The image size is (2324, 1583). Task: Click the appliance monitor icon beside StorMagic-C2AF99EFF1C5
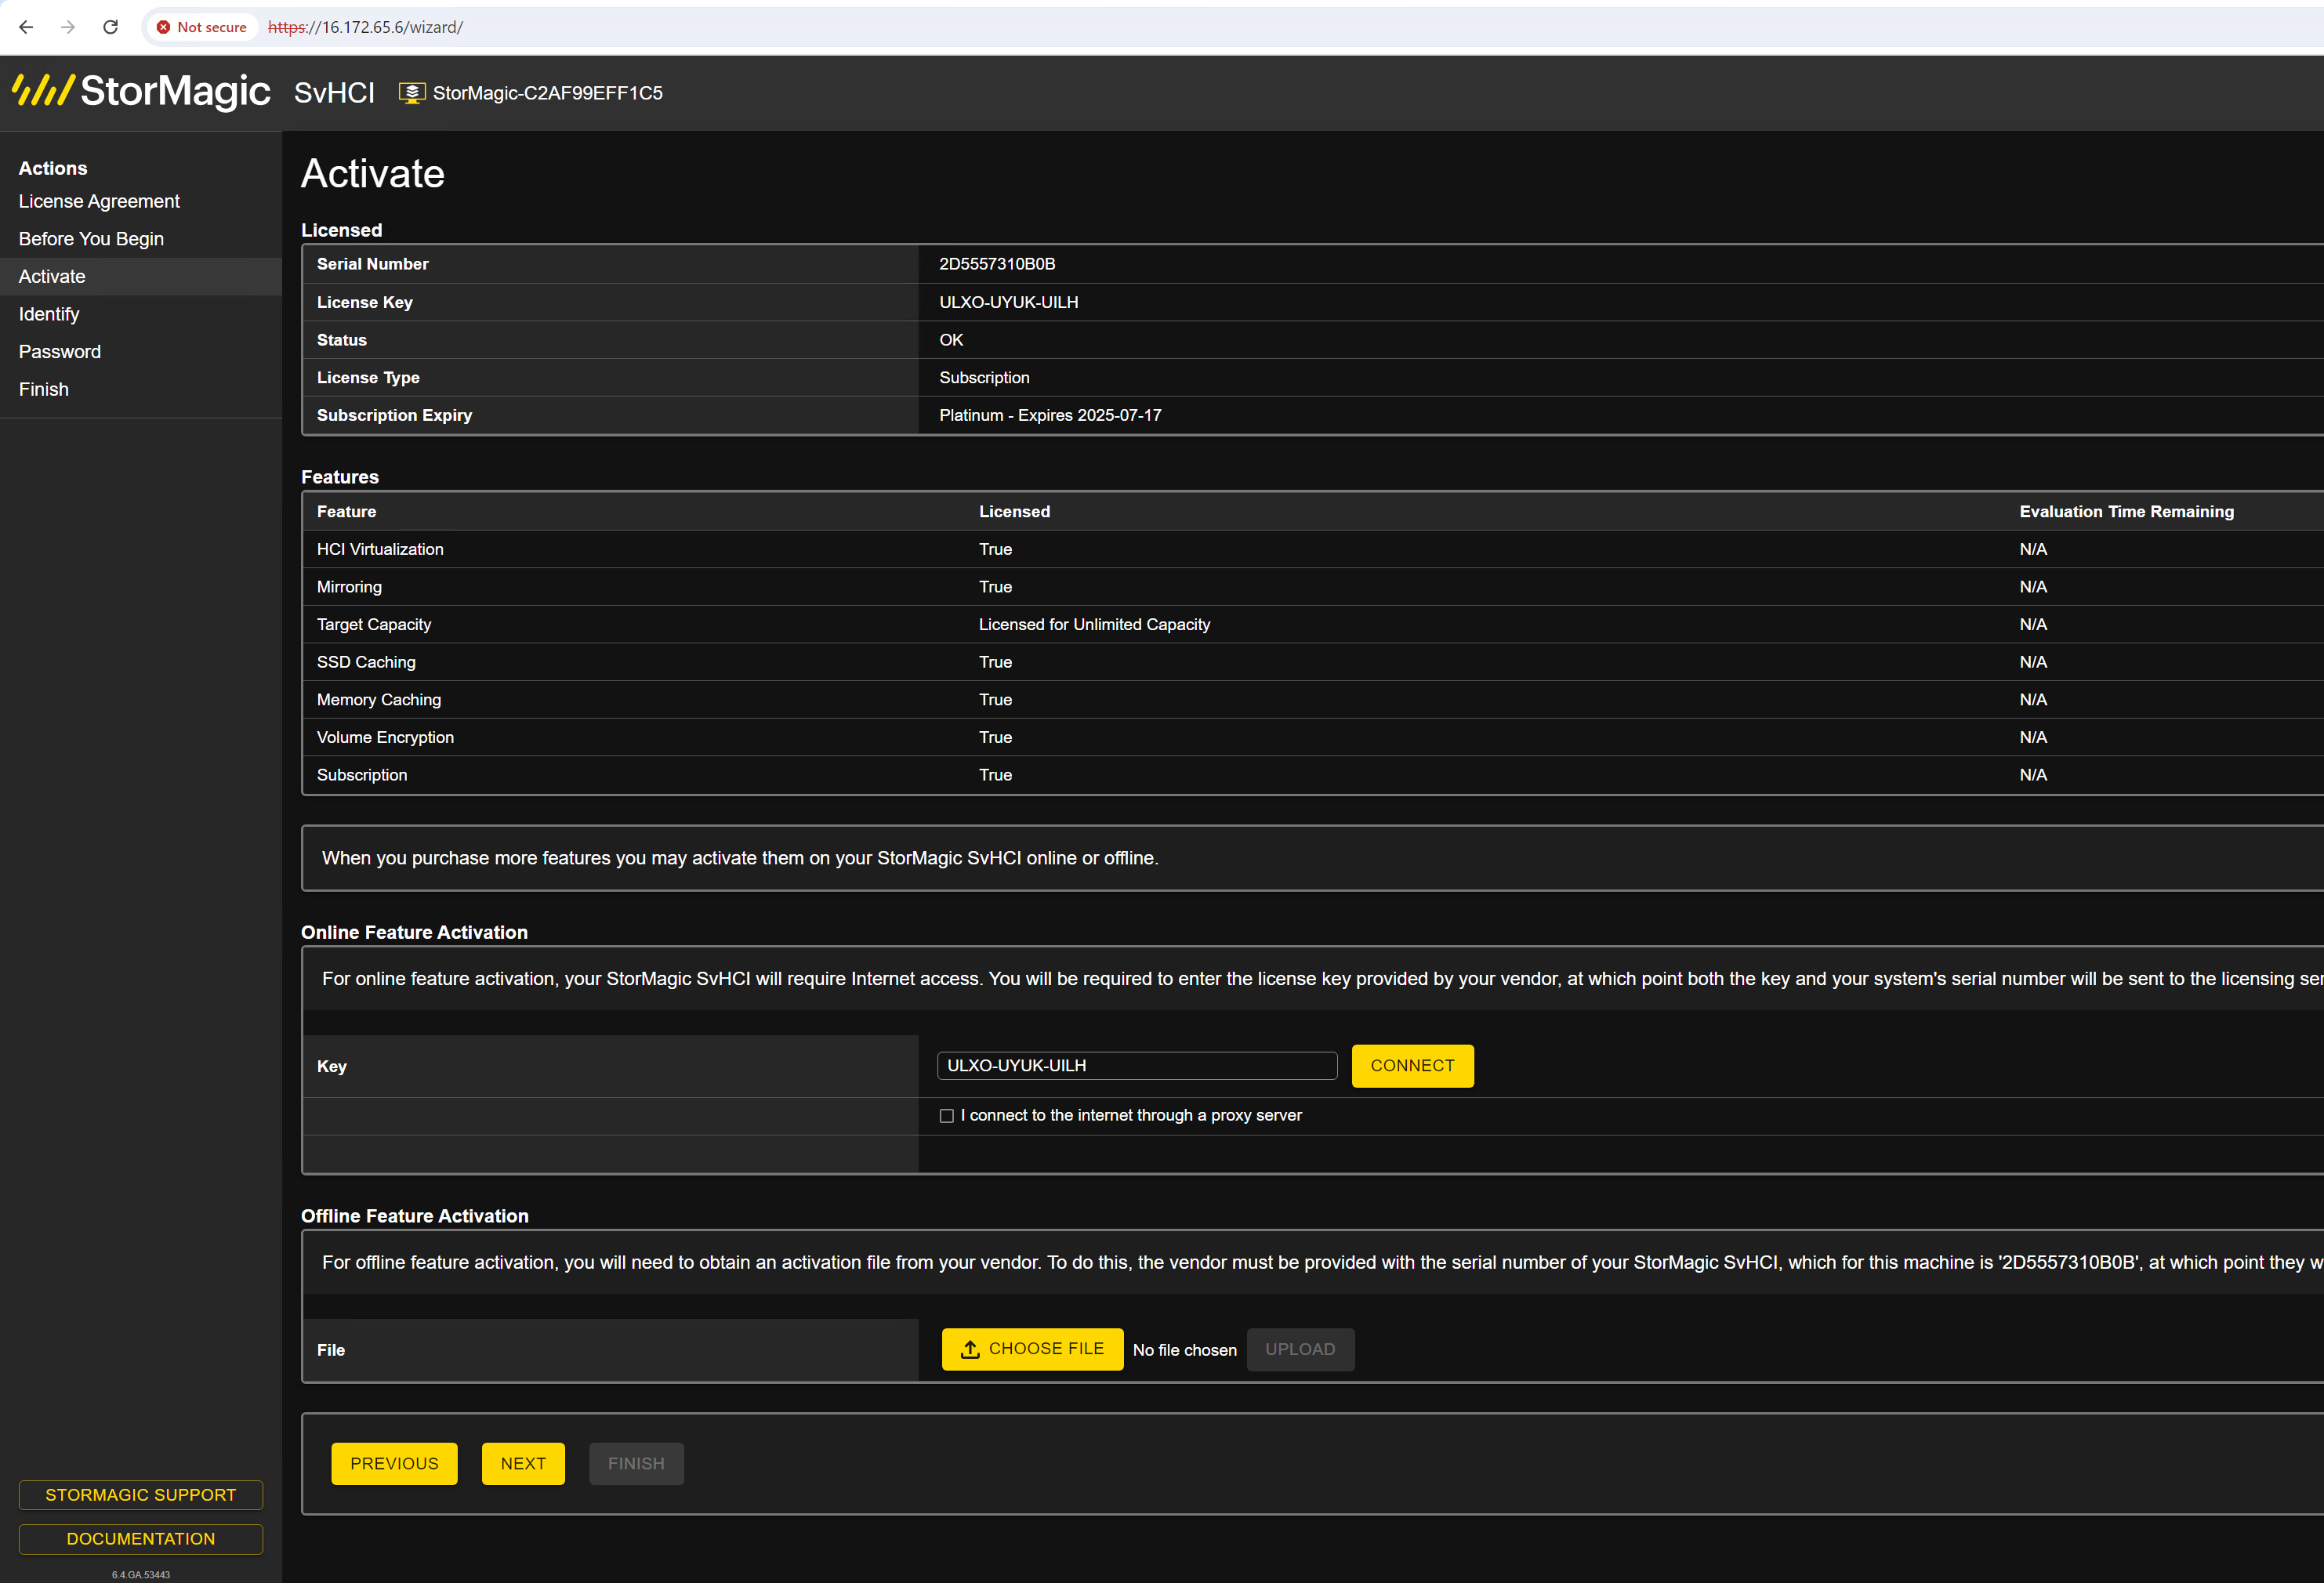click(412, 93)
